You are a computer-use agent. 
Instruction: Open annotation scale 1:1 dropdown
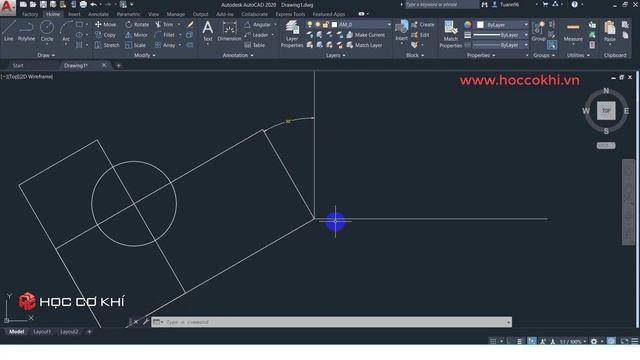[x=572, y=341]
